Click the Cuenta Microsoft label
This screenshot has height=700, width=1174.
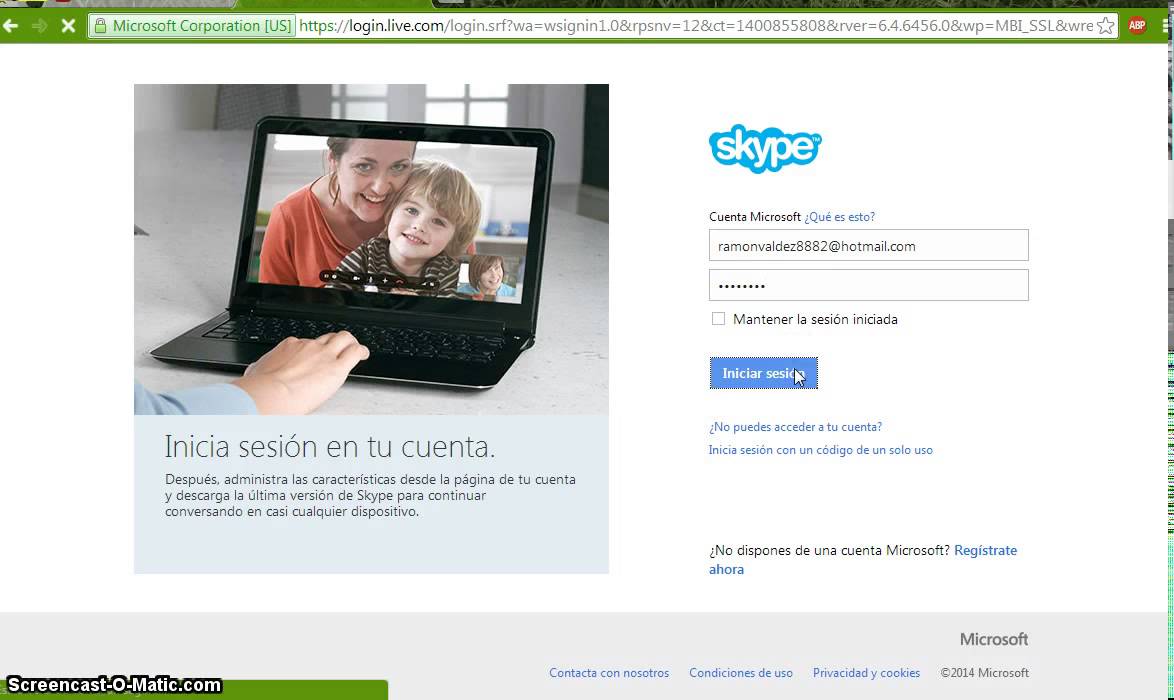click(755, 217)
